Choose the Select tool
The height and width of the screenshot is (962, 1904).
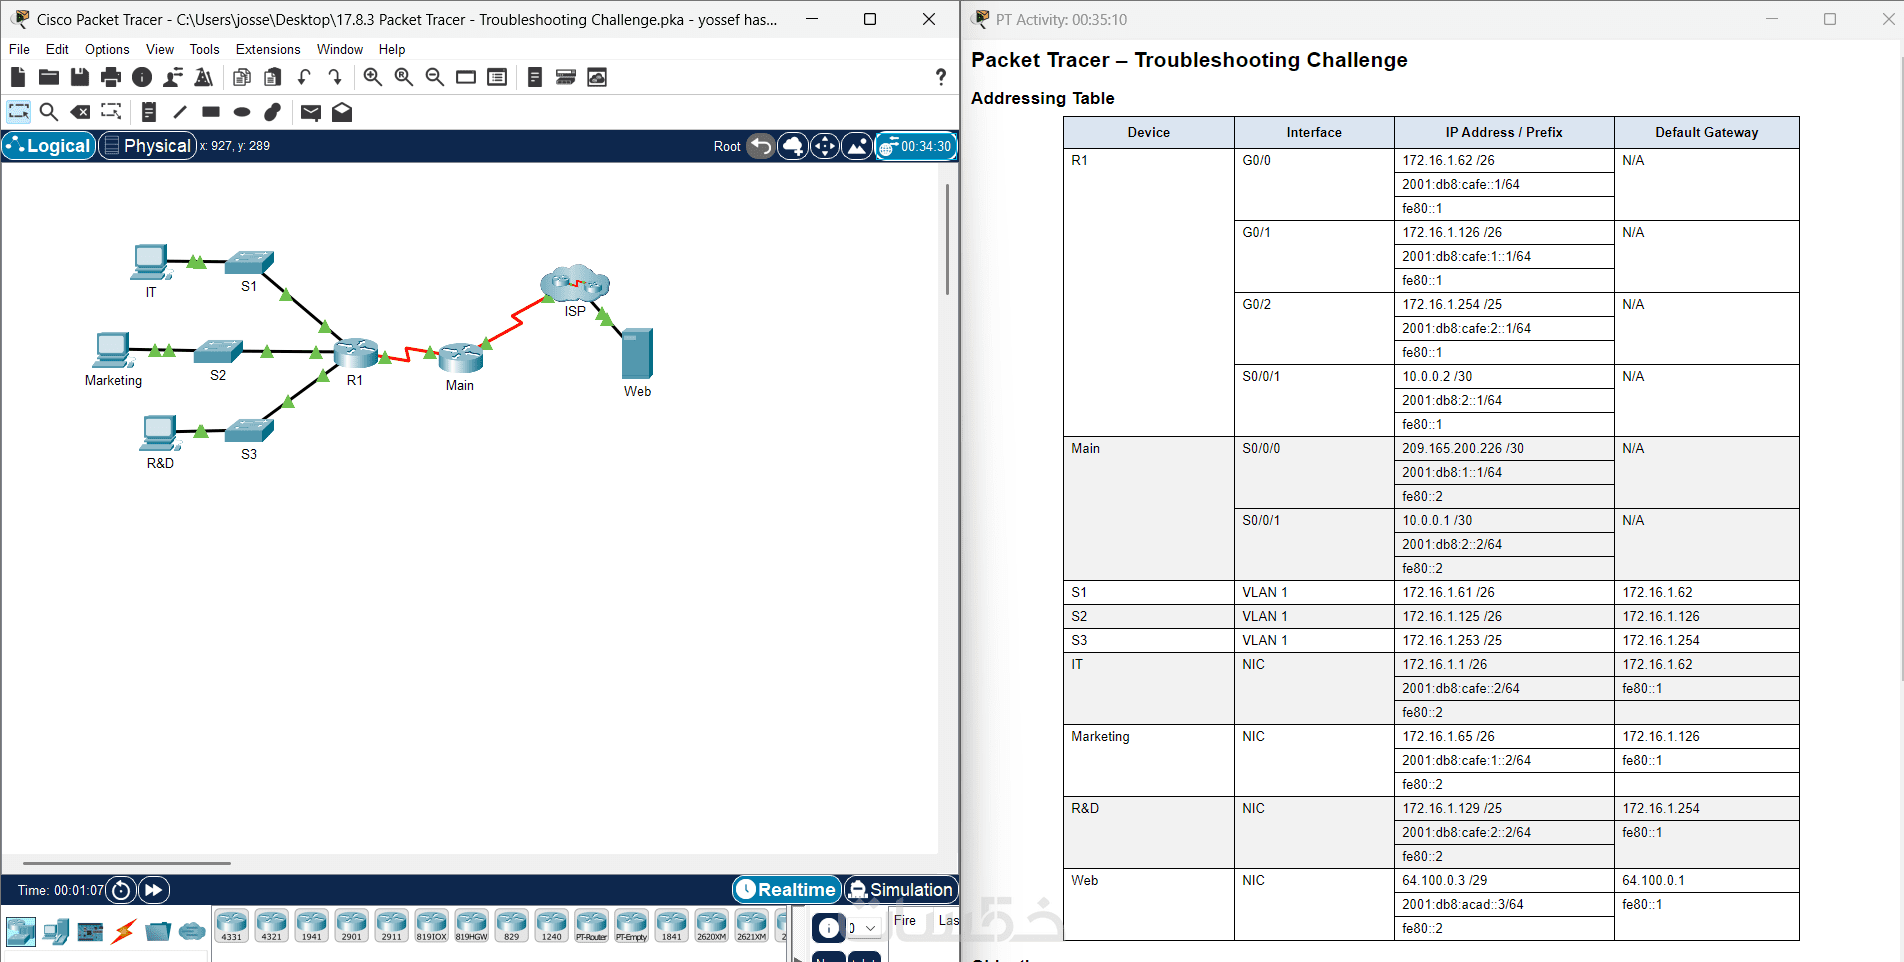(19, 112)
